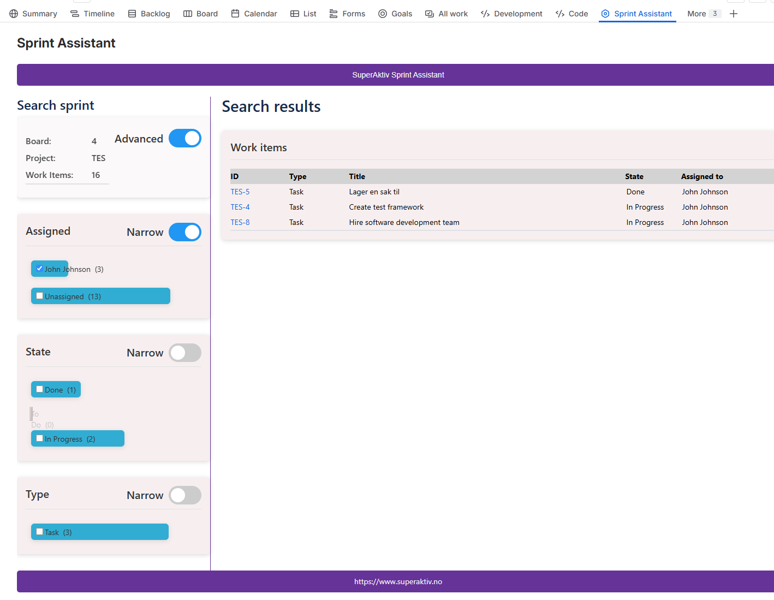Click the plus icon to add tab
The height and width of the screenshot is (600, 774).
(734, 14)
